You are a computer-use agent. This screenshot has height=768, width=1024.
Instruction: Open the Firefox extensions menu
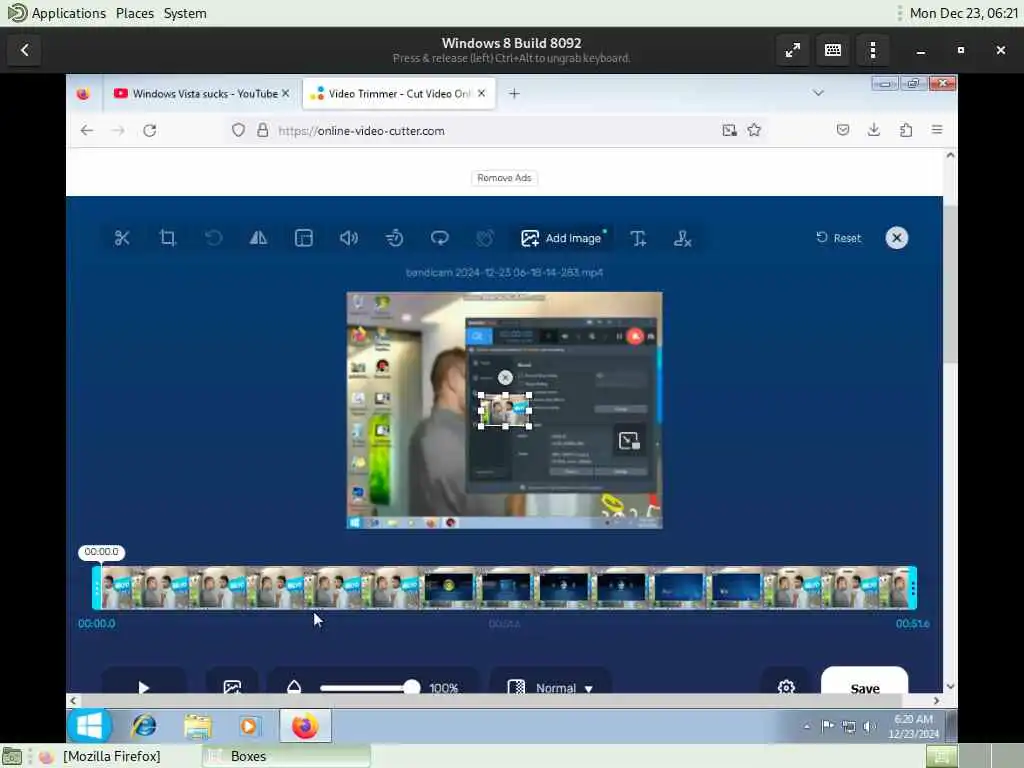click(906, 130)
